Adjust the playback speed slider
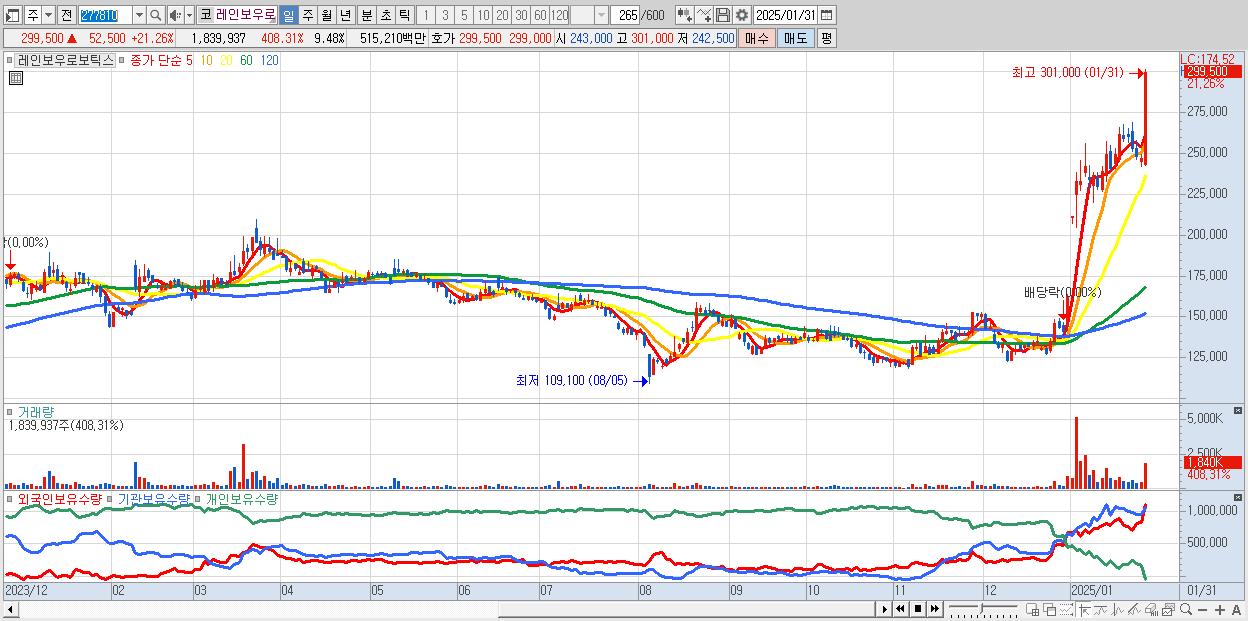 tap(983, 609)
